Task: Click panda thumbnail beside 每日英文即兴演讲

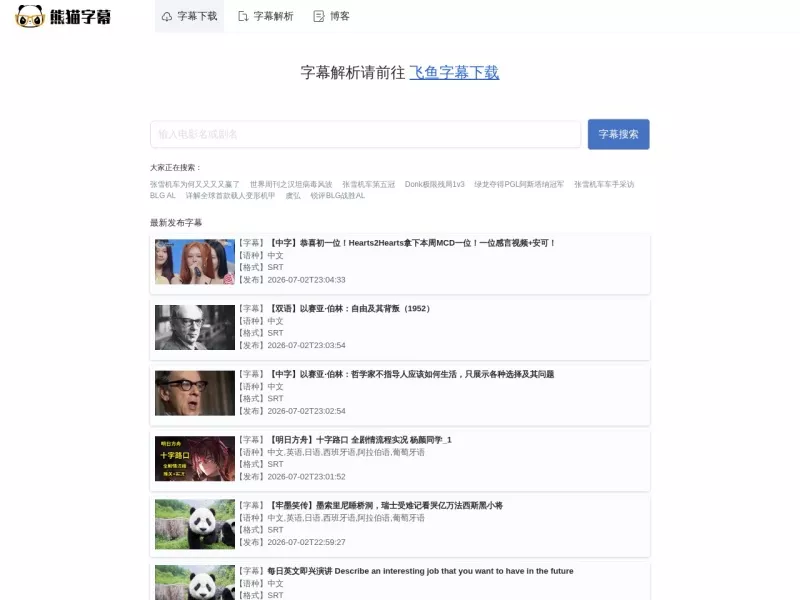Action: [x=195, y=582]
